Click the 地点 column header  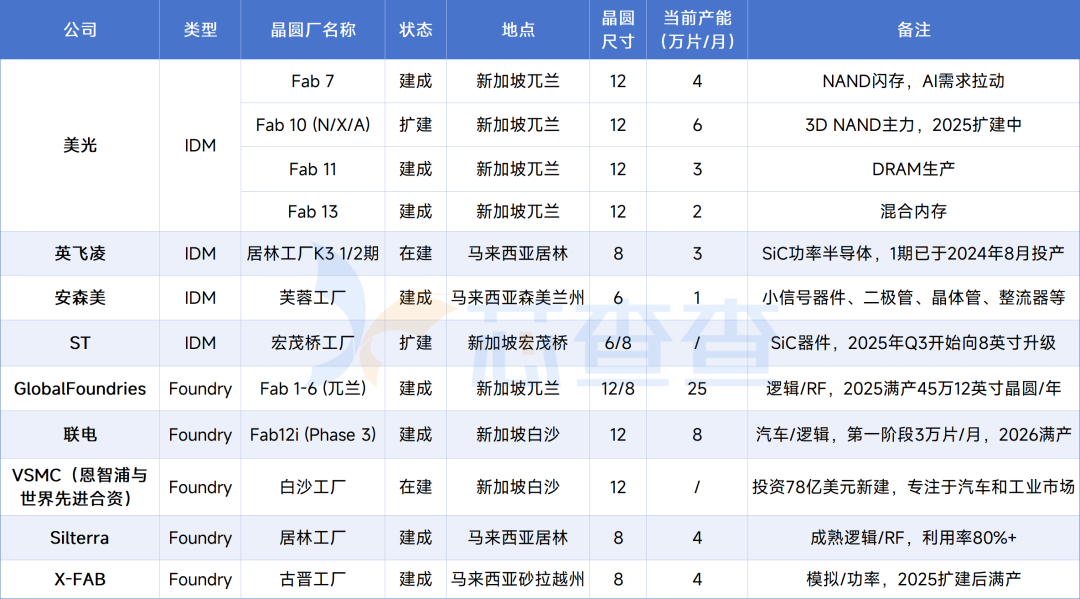tap(518, 30)
